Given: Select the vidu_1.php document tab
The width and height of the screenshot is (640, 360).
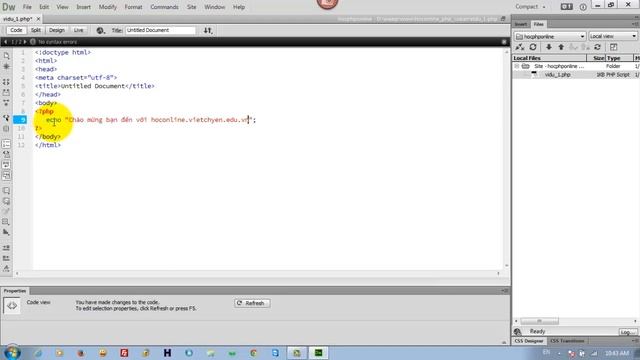Looking at the screenshot, I should click(18, 19).
